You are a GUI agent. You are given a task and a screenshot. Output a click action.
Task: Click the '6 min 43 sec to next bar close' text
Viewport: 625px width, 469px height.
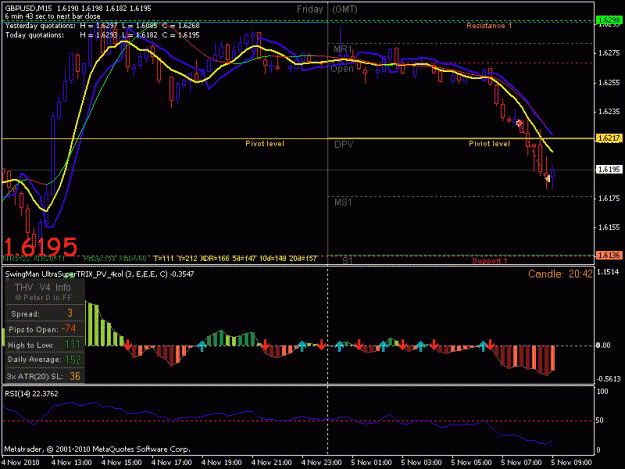pyautogui.click(x=53, y=16)
